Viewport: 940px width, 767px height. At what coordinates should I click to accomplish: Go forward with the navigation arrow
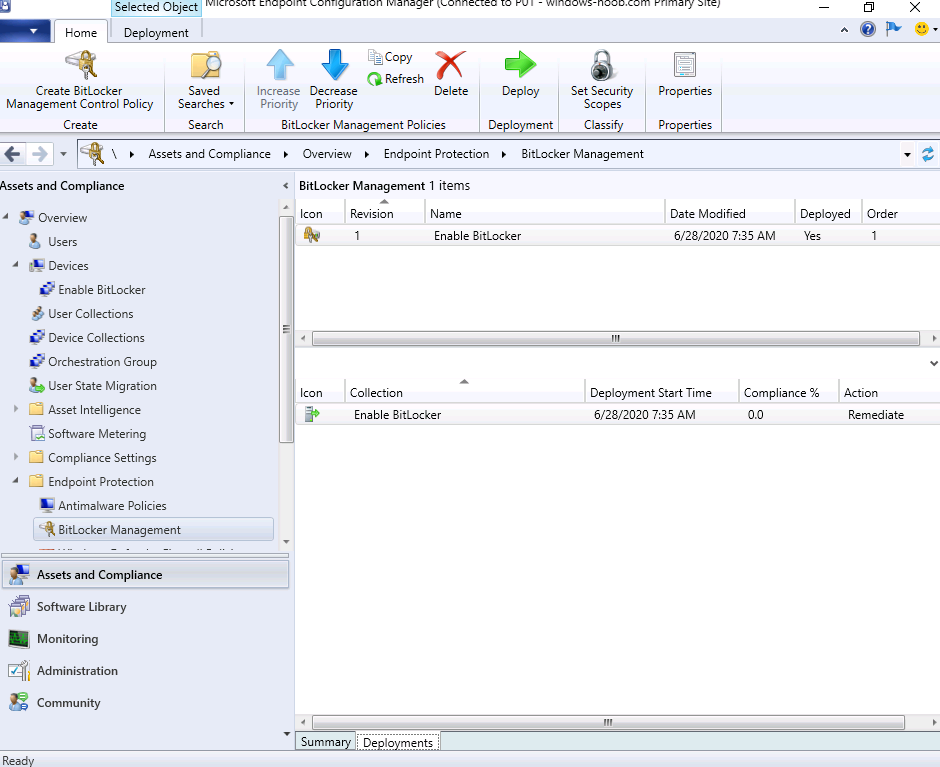point(40,154)
